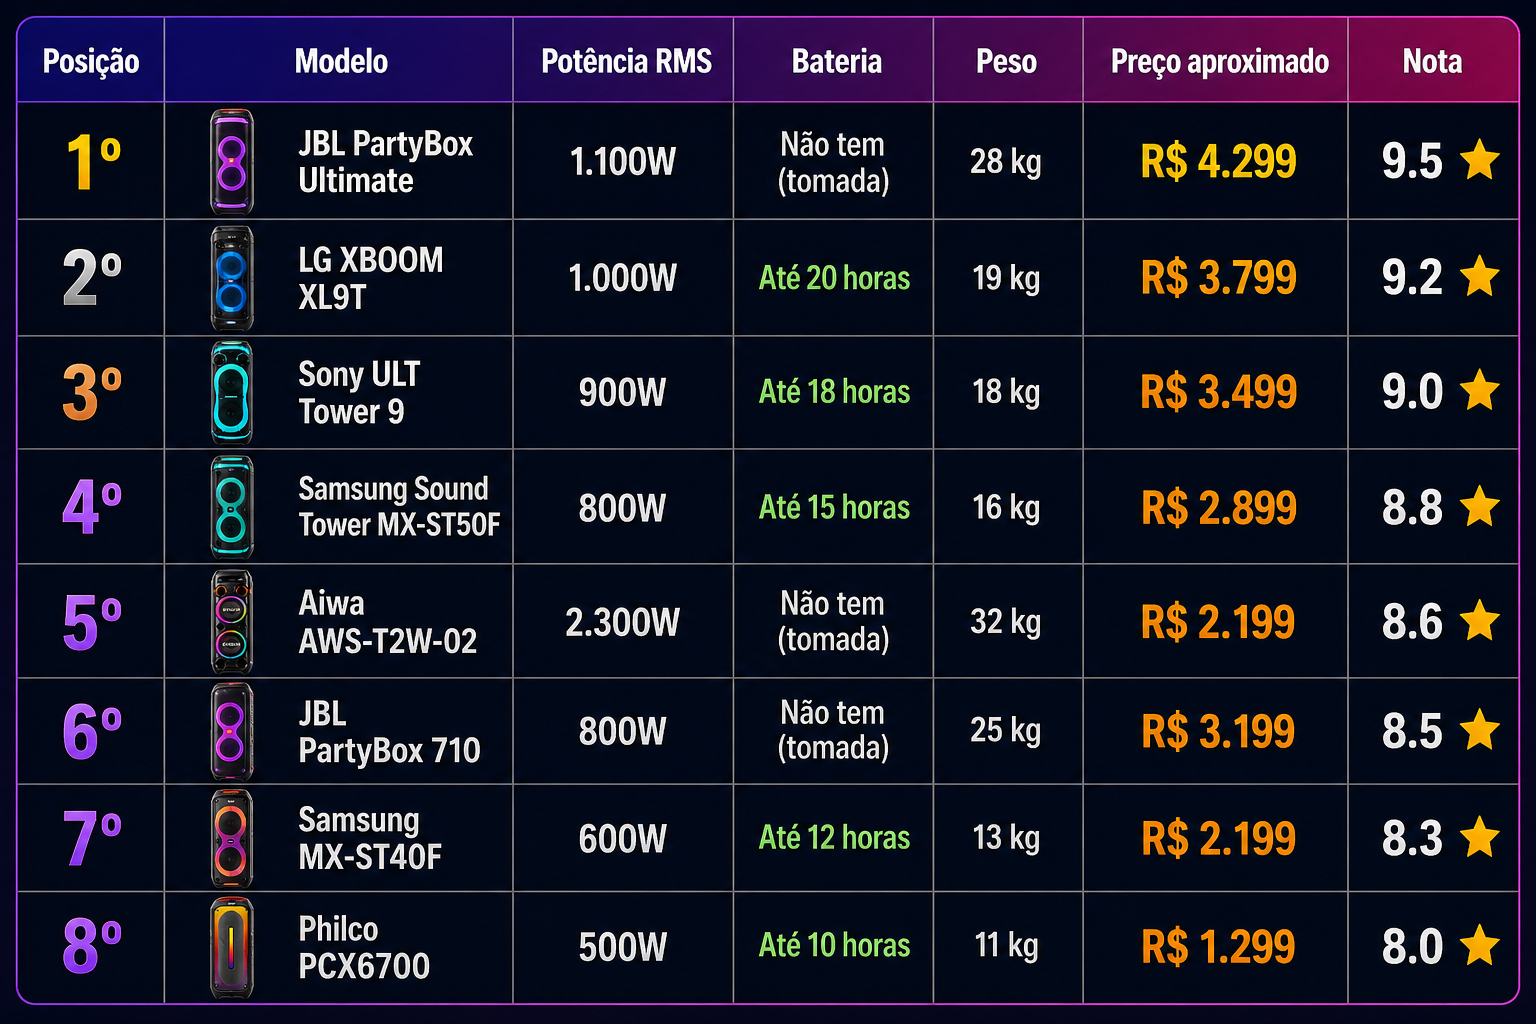Click the 2.300W power value
The width and height of the screenshot is (1536, 1024).
622,622
